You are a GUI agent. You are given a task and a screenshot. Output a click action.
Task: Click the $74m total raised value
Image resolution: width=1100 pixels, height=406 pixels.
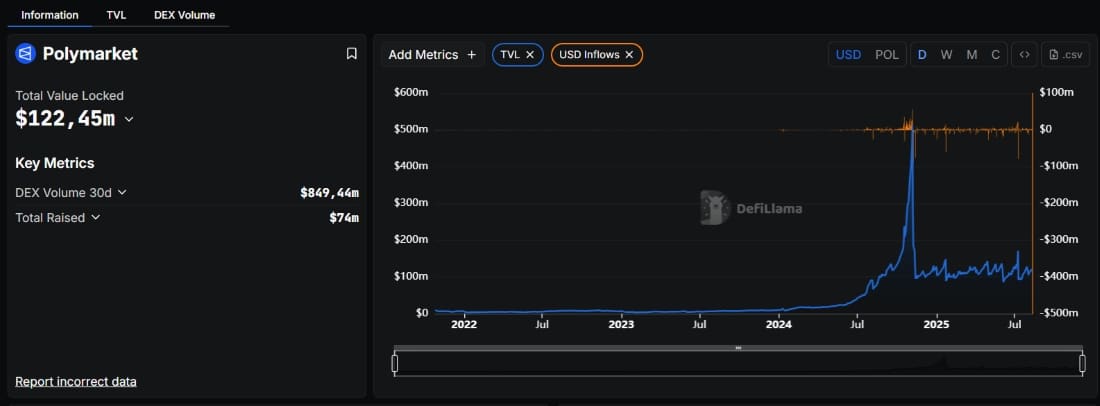click(344, 217)
